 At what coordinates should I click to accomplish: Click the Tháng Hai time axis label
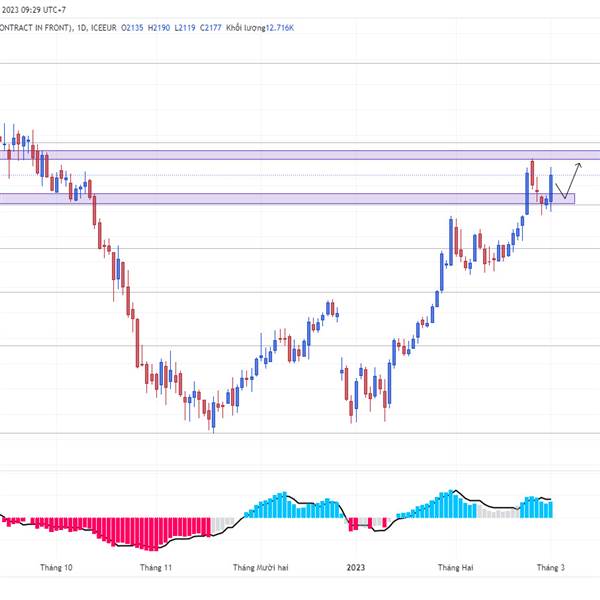click(x=455, y=567)
